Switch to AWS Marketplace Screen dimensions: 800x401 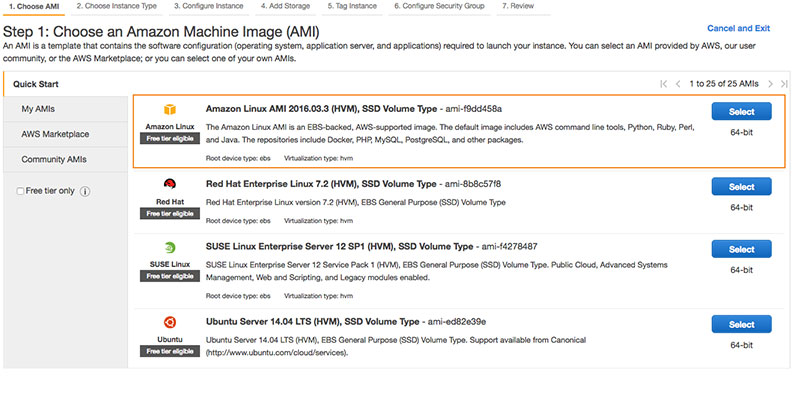pyautogui.click(x=55, y=134)
